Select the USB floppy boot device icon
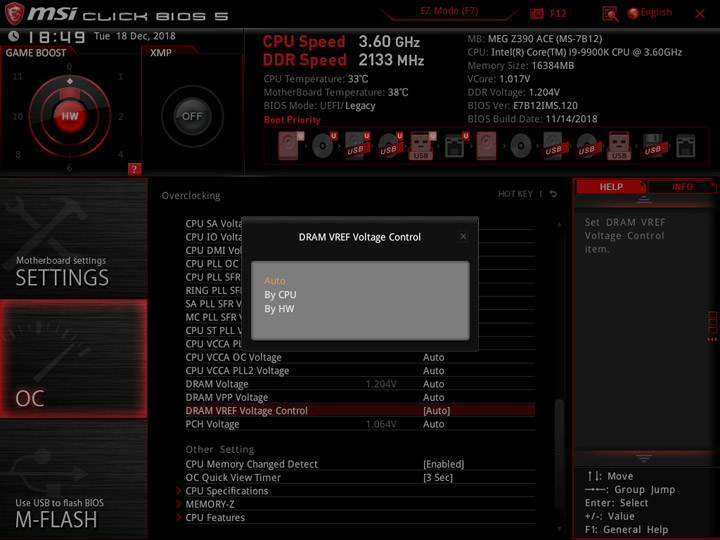Viewport: 720px width, 540px height. [653, 146]
